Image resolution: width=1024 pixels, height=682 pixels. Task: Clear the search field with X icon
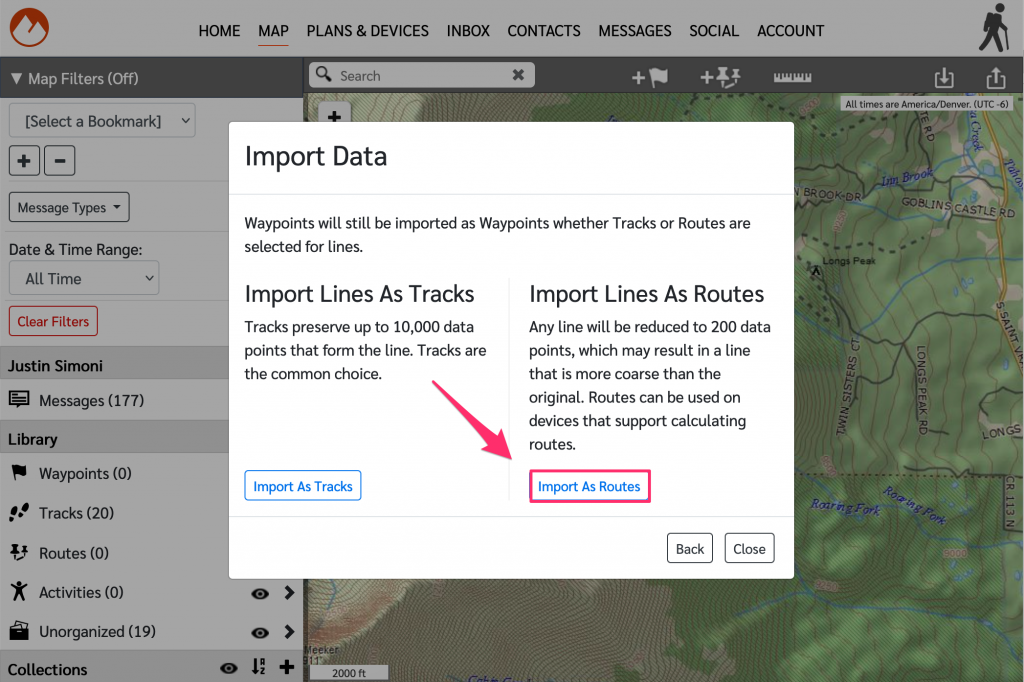tap(518, 75)
